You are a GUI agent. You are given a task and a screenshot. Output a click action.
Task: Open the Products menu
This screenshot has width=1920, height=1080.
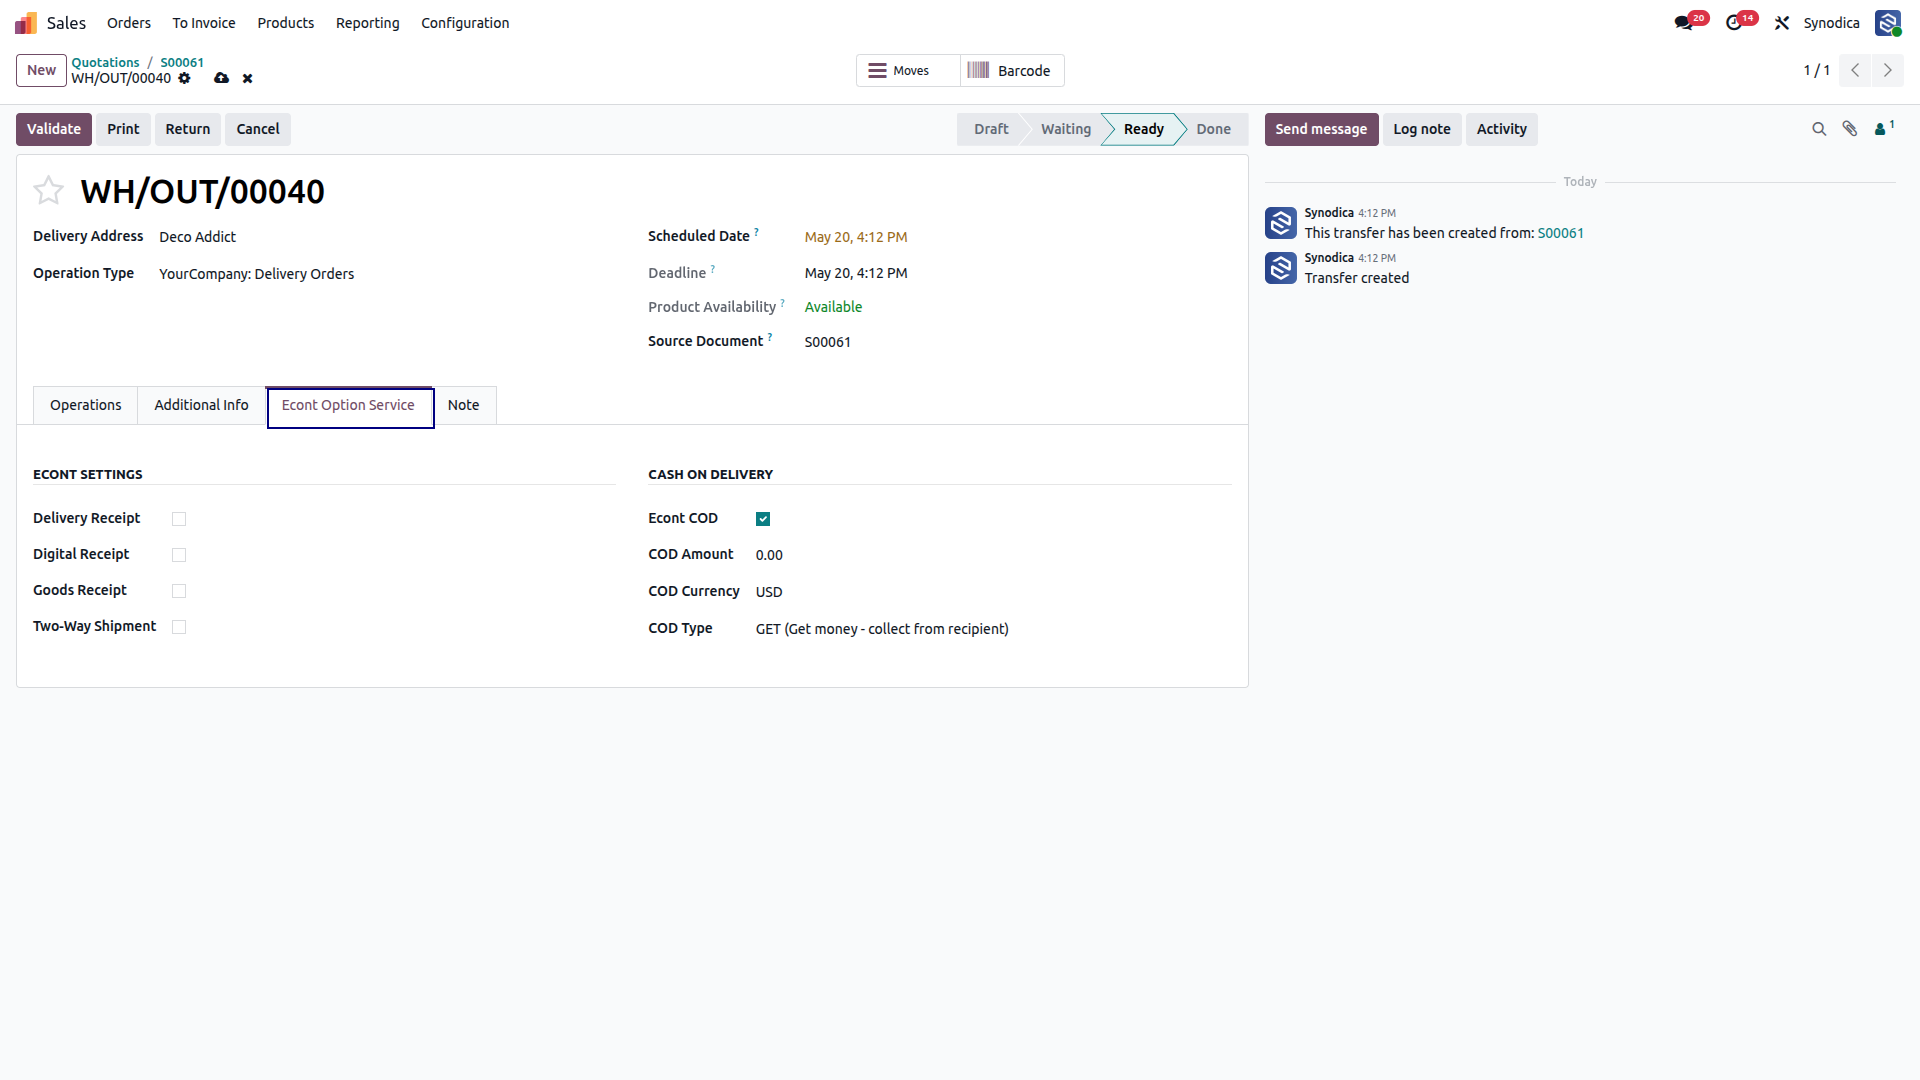[x=286, y=23]
